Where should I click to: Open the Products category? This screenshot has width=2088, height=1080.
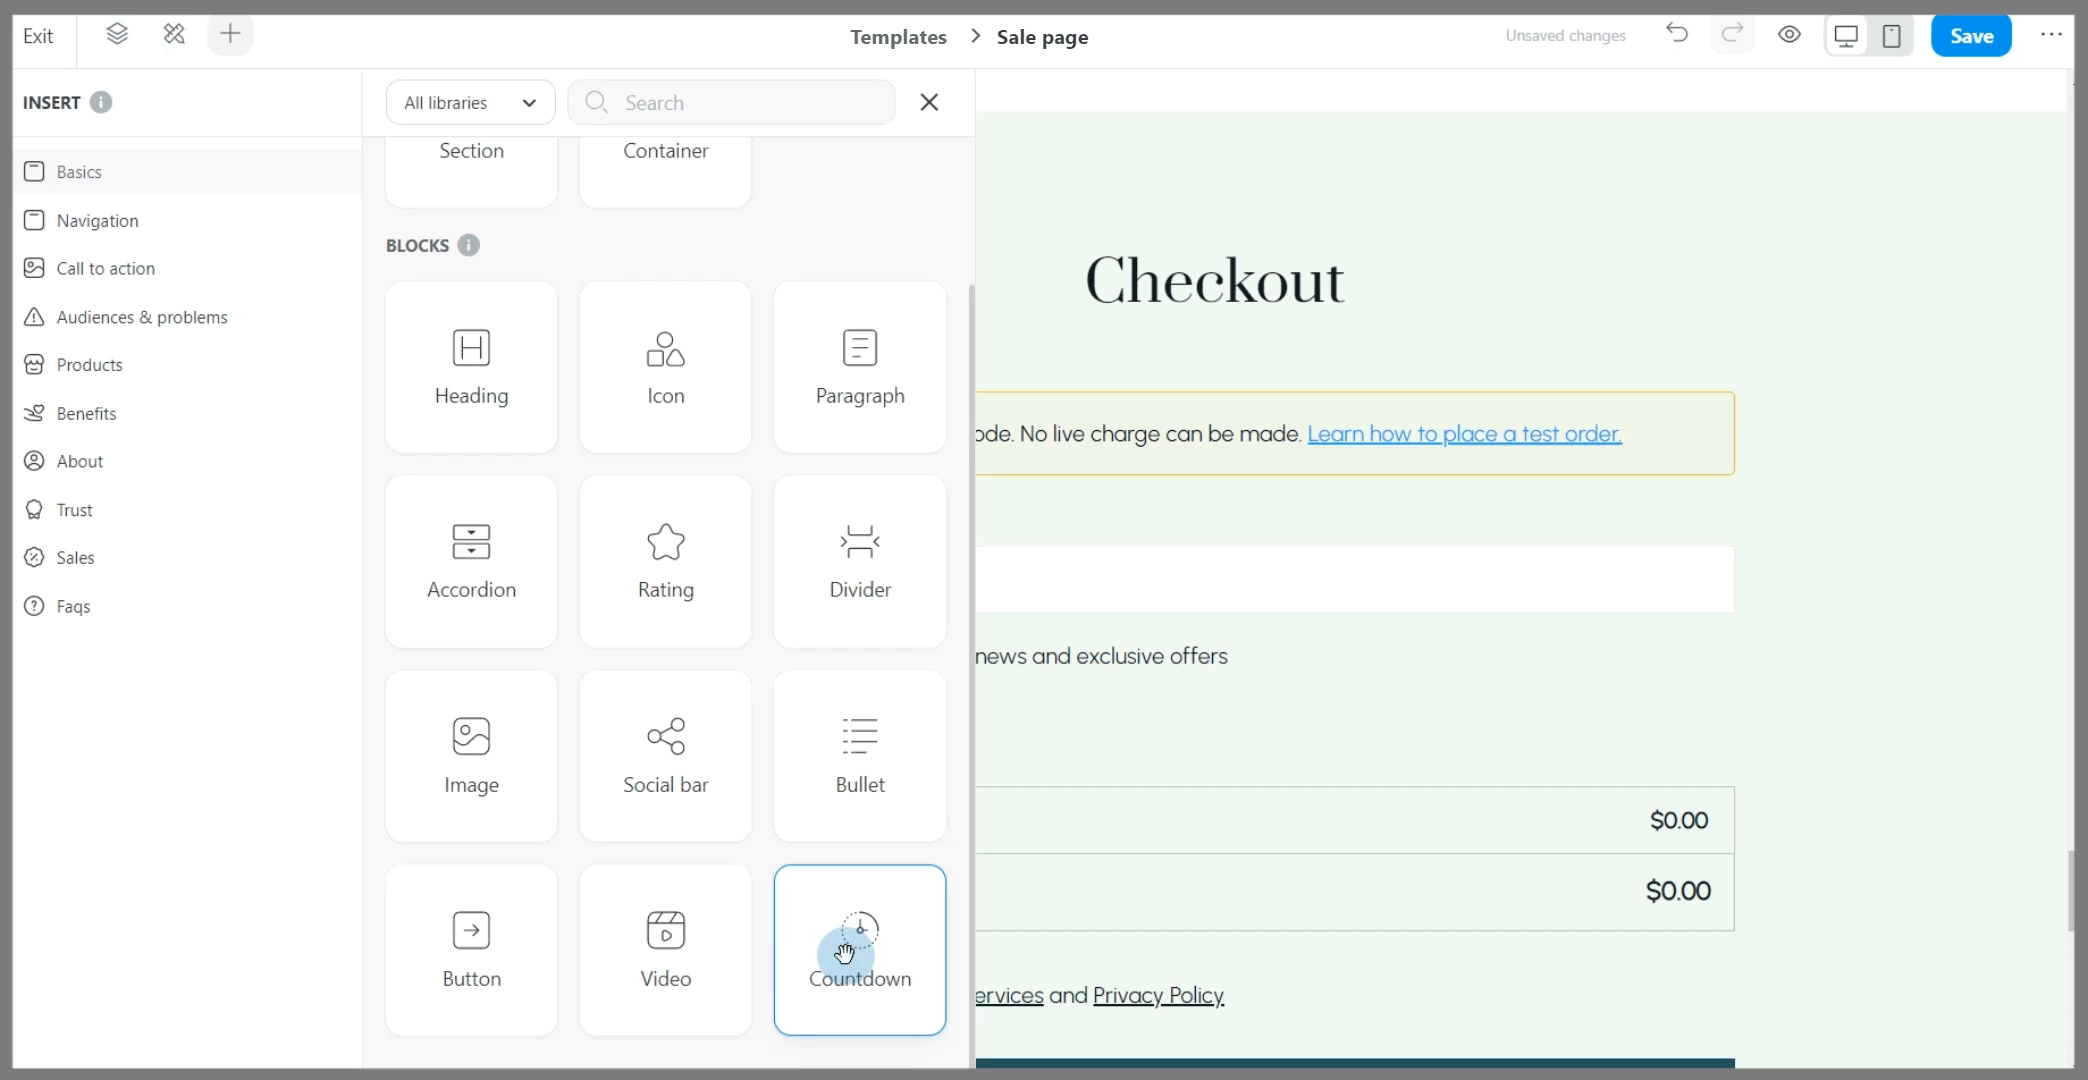pyautogui.click(x=89, y=365)
